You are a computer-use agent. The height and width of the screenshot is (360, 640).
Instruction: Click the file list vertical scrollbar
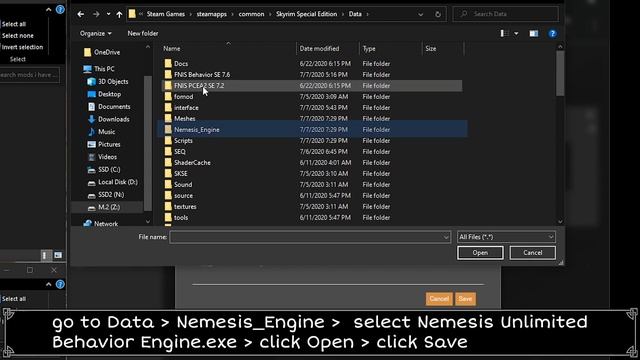click(560, 73)
